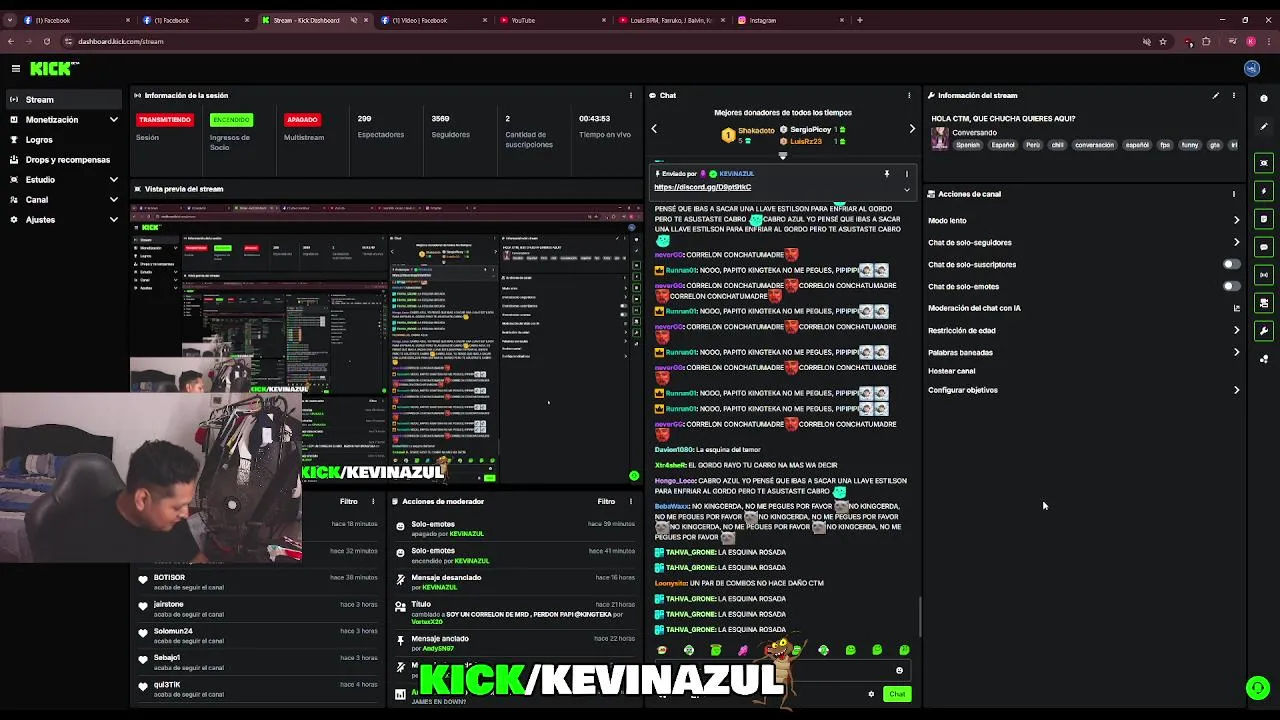Select Stream in the left sidebar
Viewport: 1280px width, 720px height.
[65, 99]
